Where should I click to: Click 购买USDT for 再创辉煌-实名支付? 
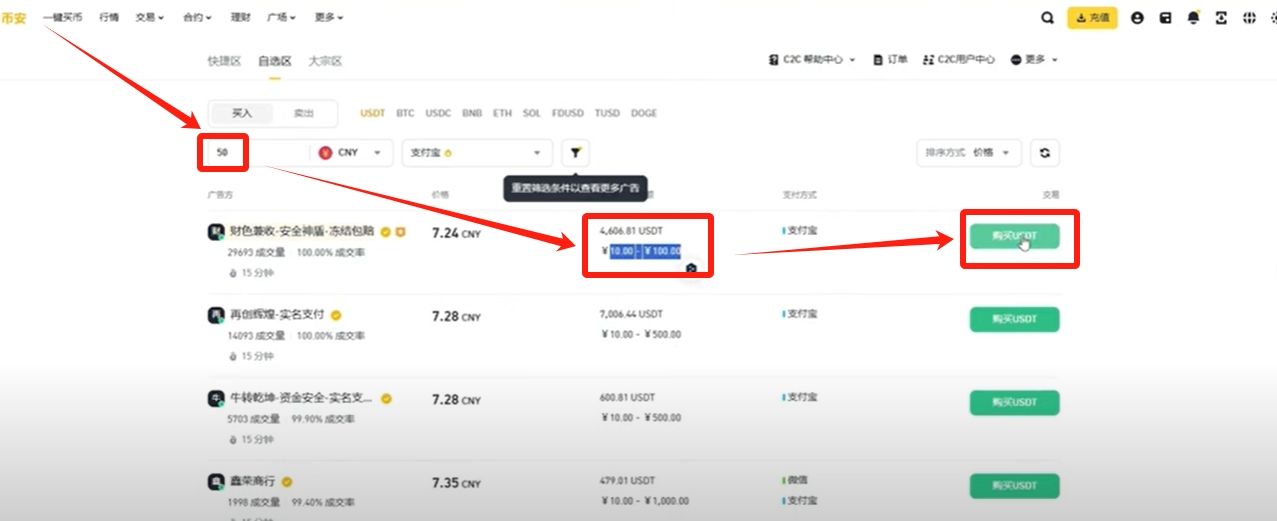1014,319
